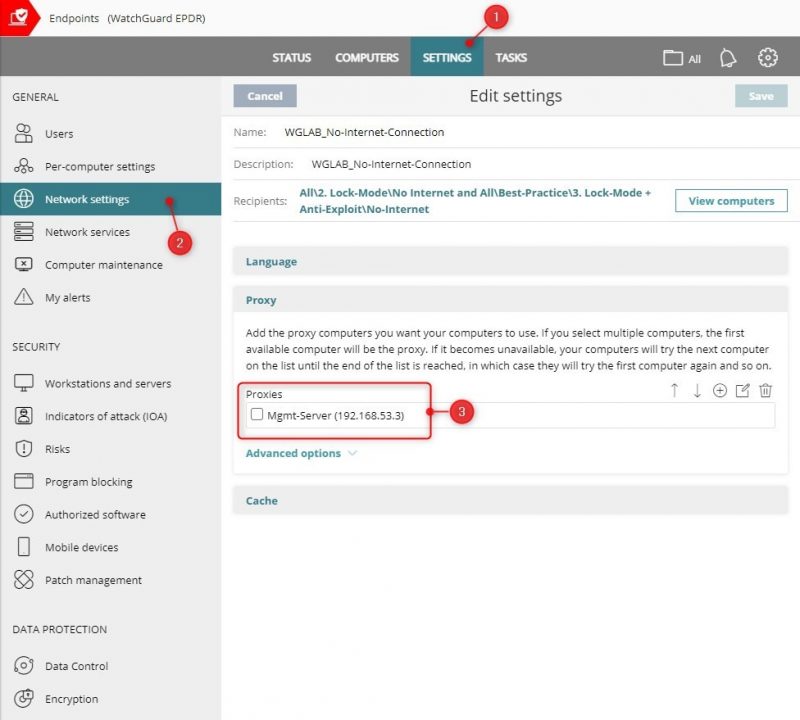The image size is (800, 720).
Task: Expand the Cache section
Action: click(261, 500)
